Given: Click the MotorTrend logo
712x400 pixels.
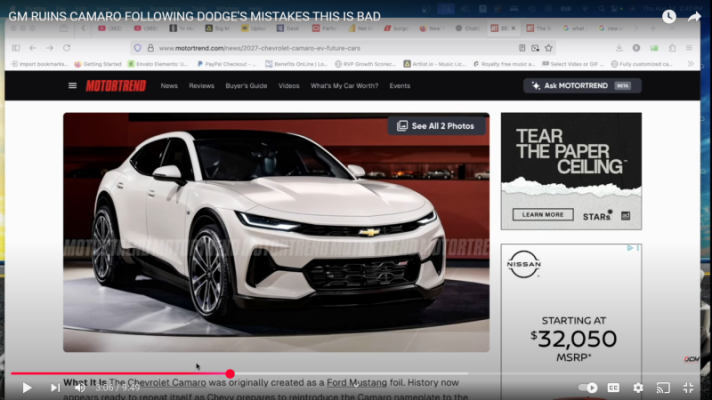Looking at the screenshot, I should click(115, 86).
